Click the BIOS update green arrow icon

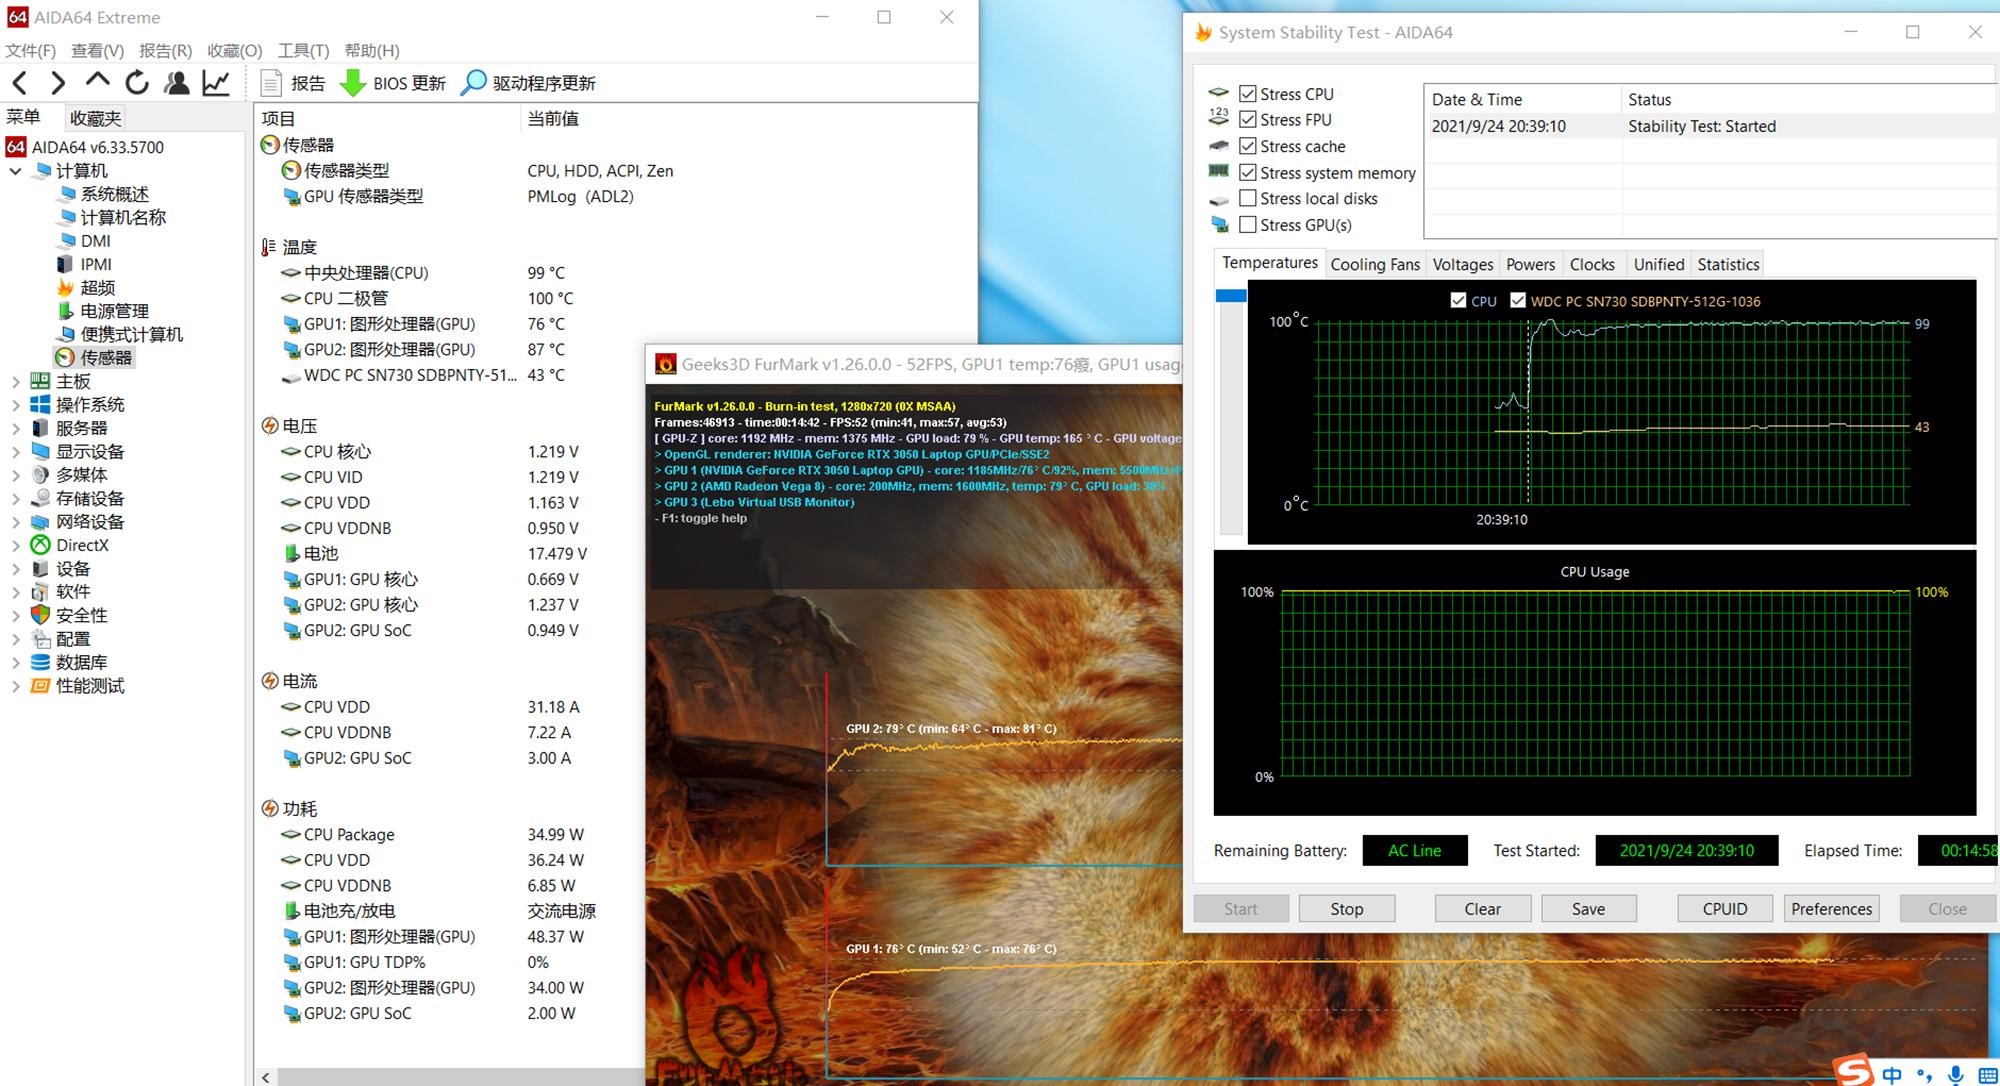point(353,83)
